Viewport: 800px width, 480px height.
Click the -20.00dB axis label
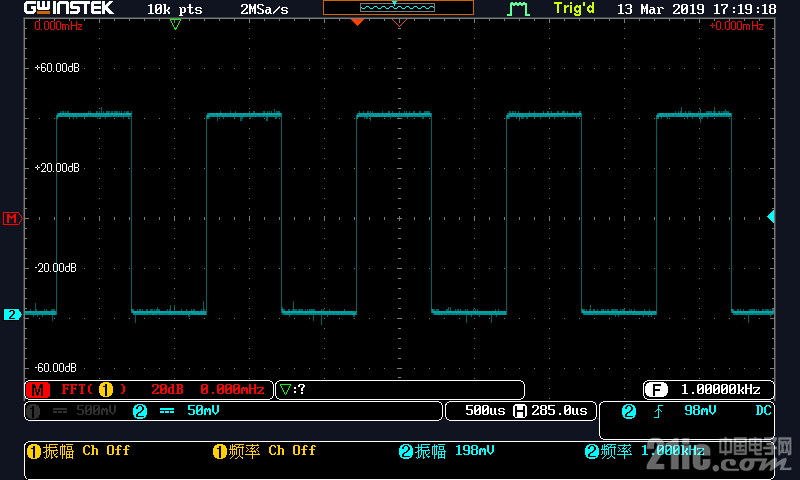pyautogui.click(x=56, y=268)
